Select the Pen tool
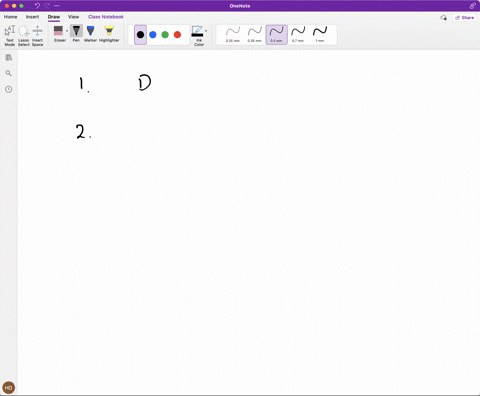This screenshot has width=480, height=396. pyautogui.click(x=76, y=34)
